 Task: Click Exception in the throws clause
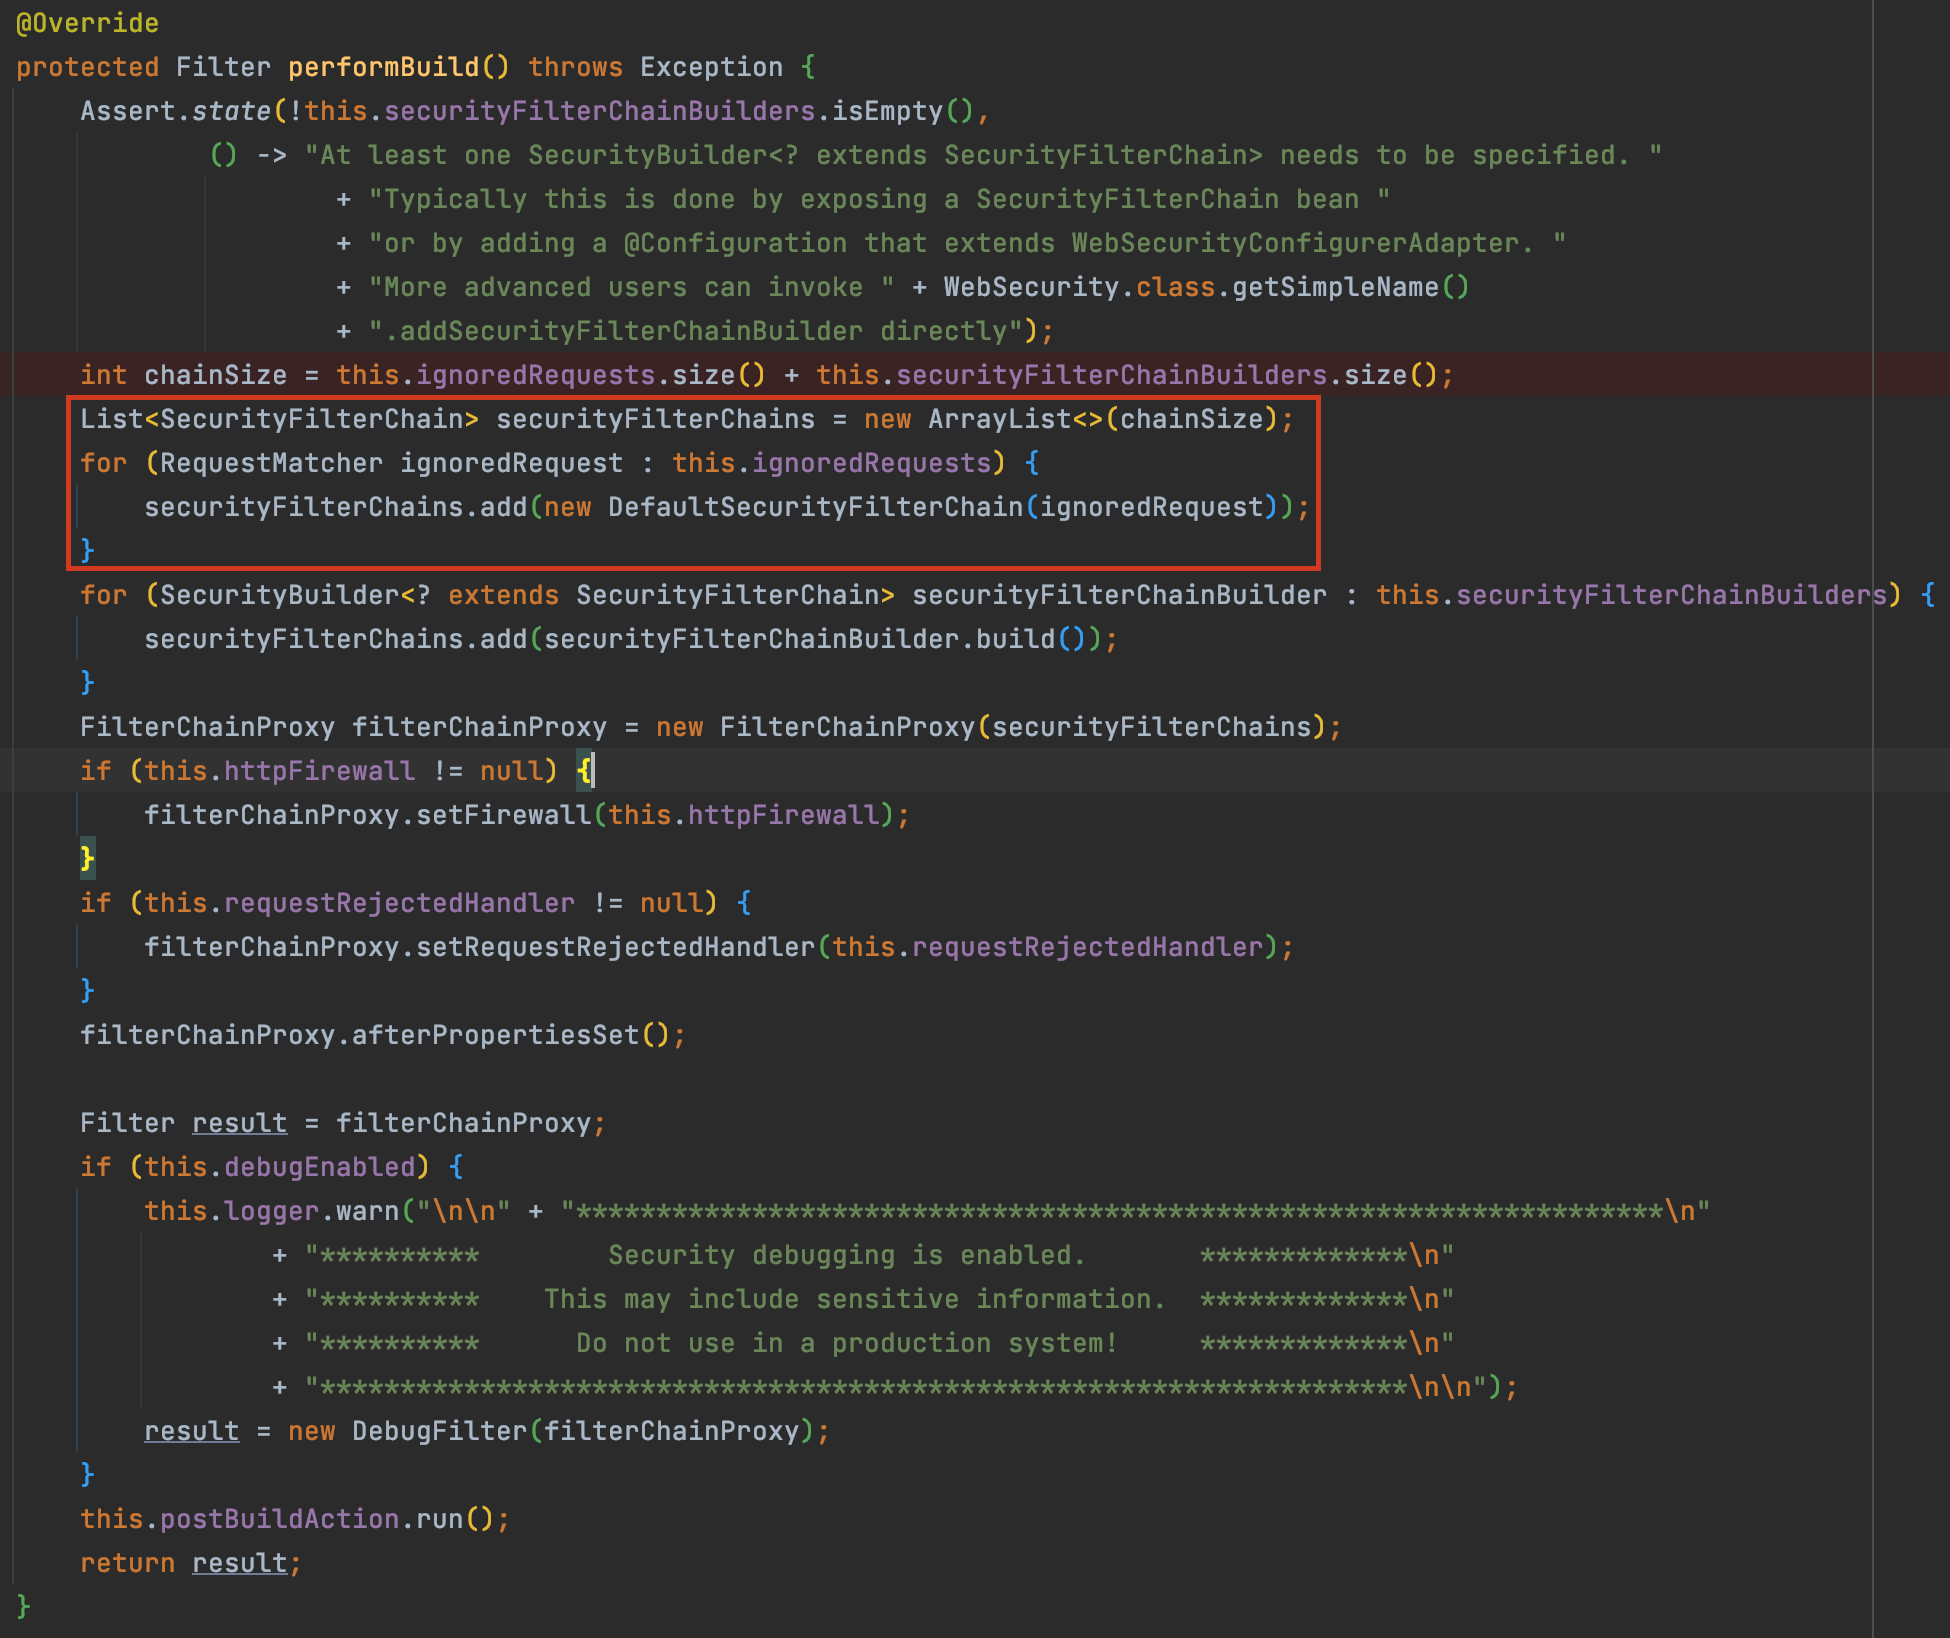pyautogui.click(x=711, y=67)
